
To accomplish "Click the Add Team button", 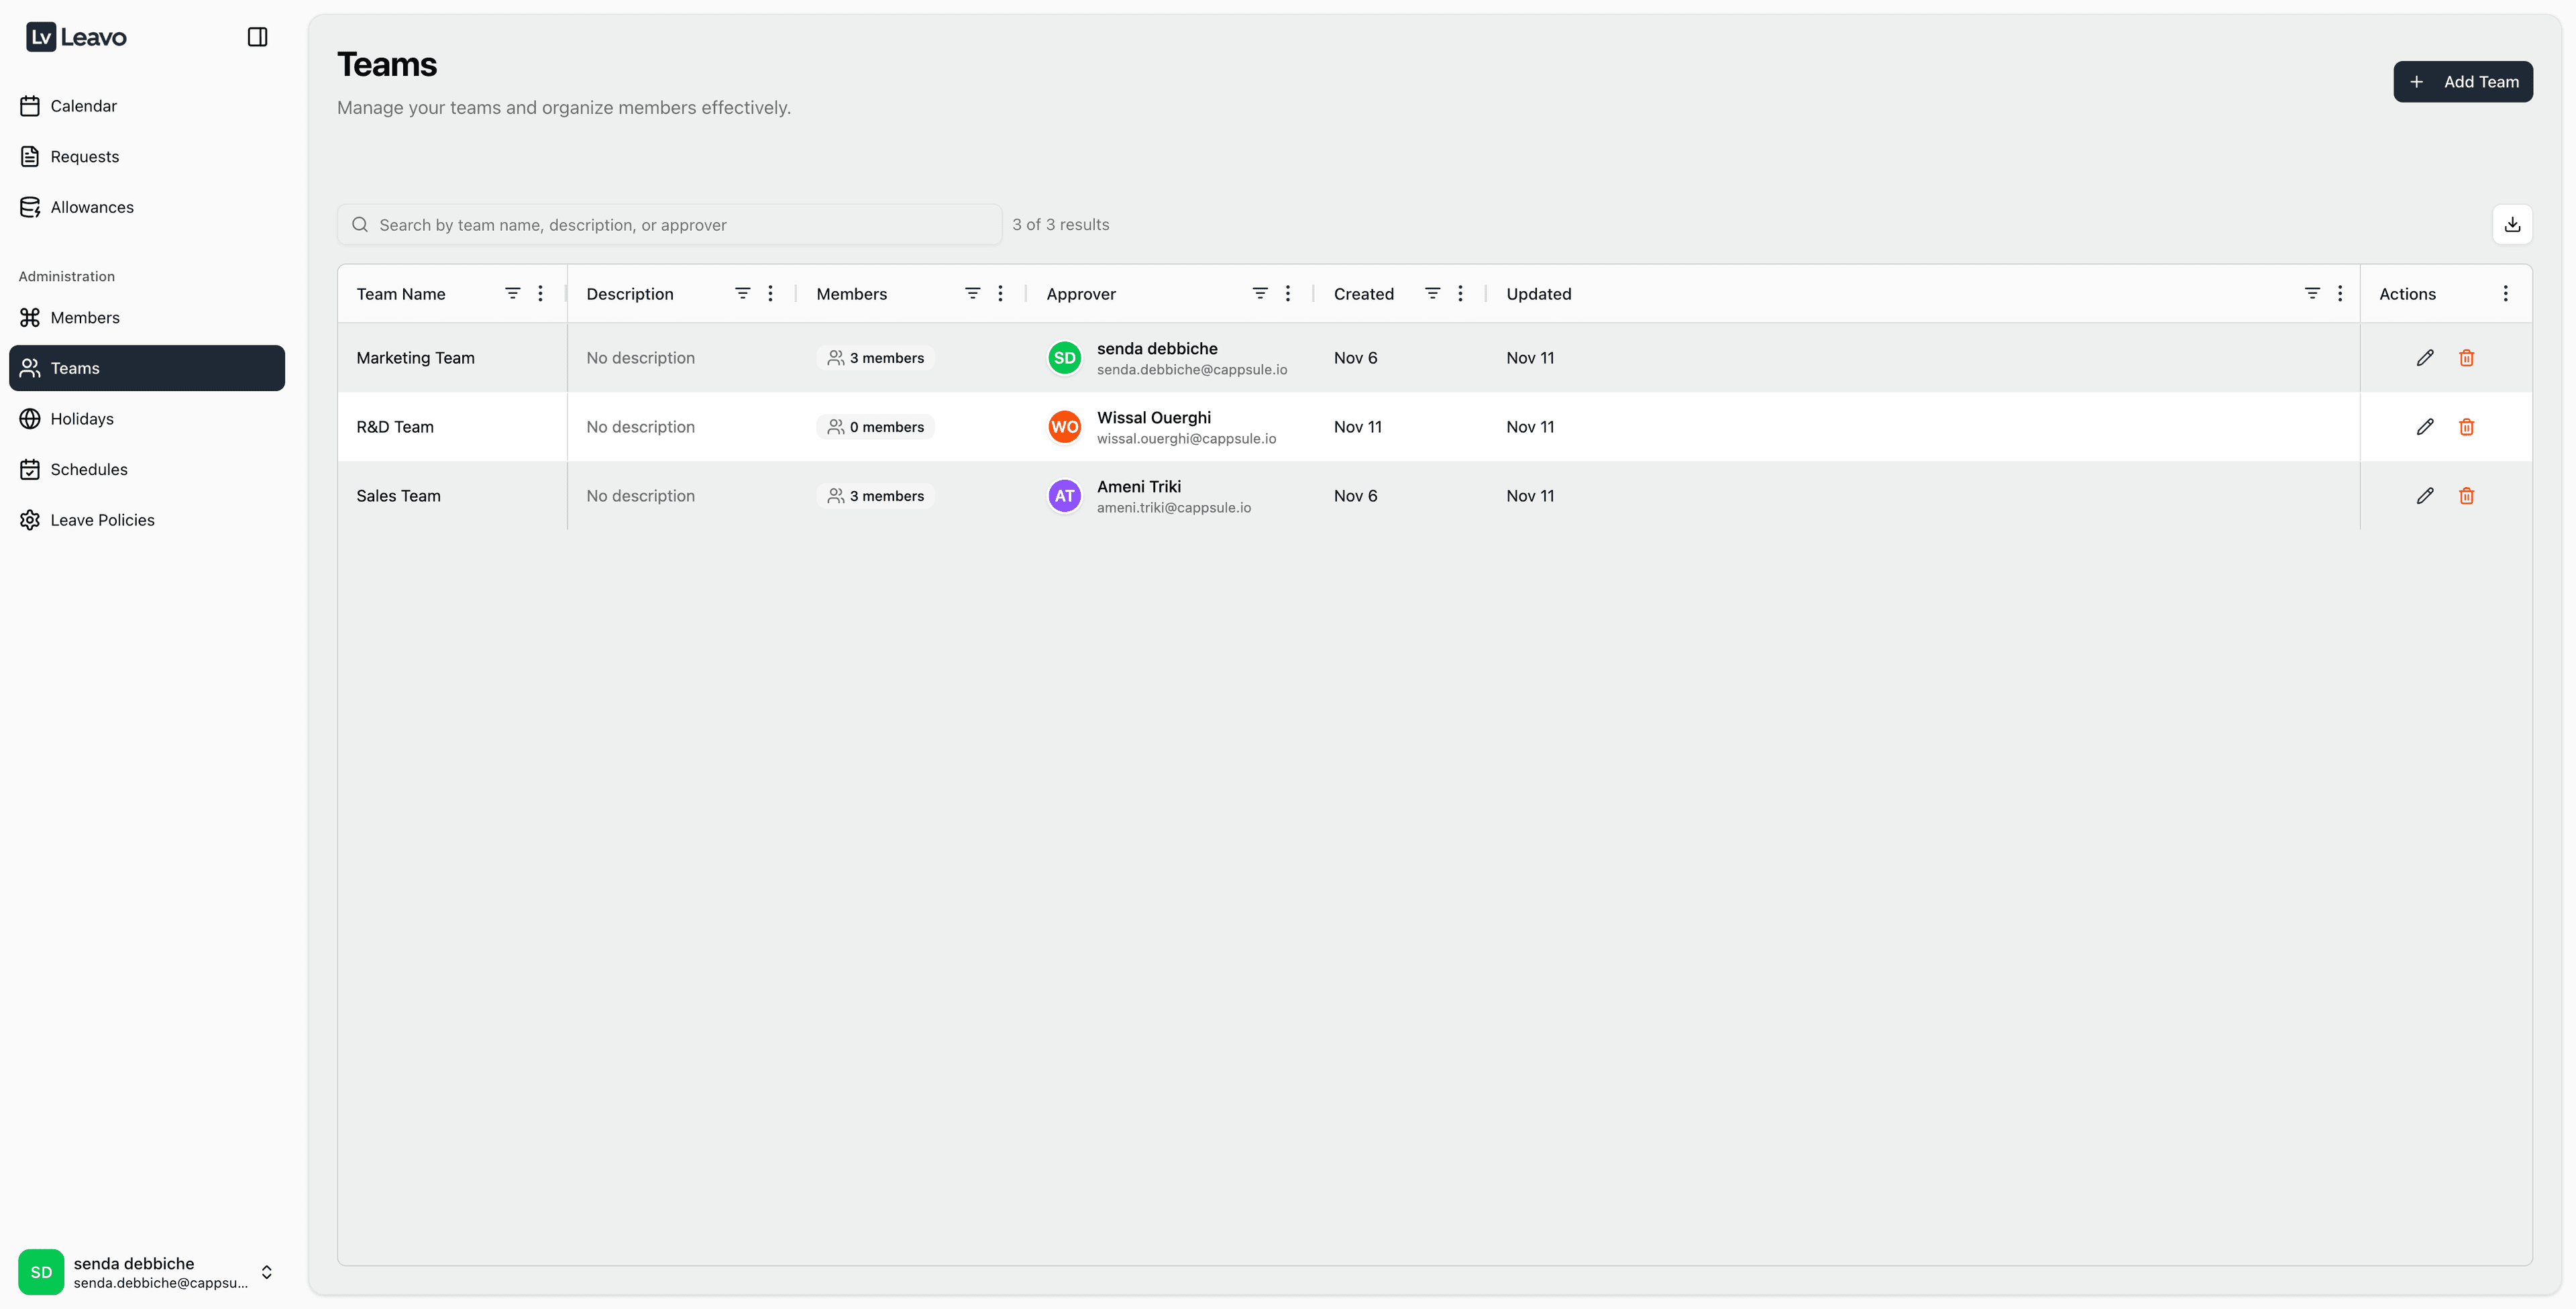I will 2462,82.
